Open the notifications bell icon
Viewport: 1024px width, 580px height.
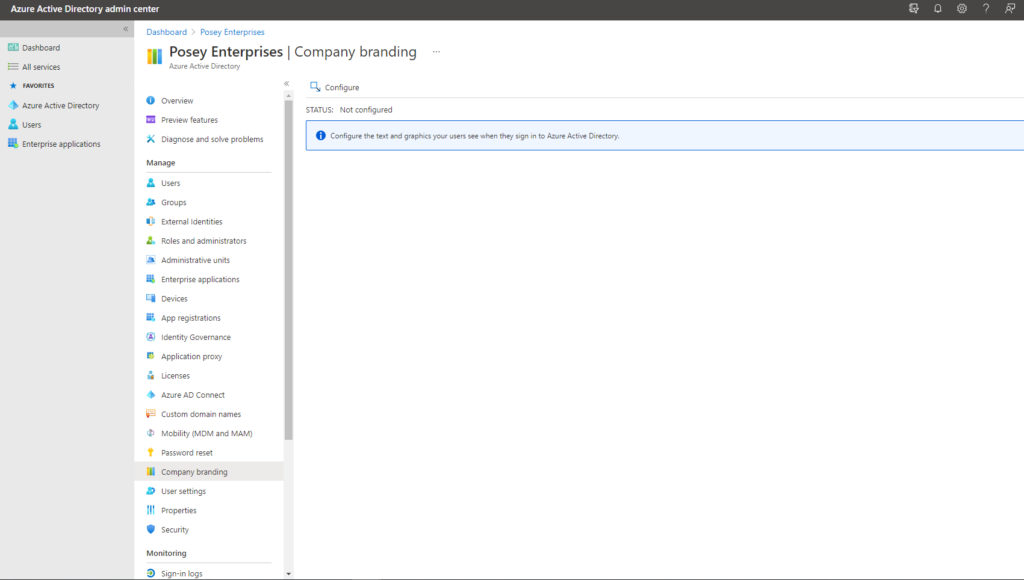click(938, 8)
